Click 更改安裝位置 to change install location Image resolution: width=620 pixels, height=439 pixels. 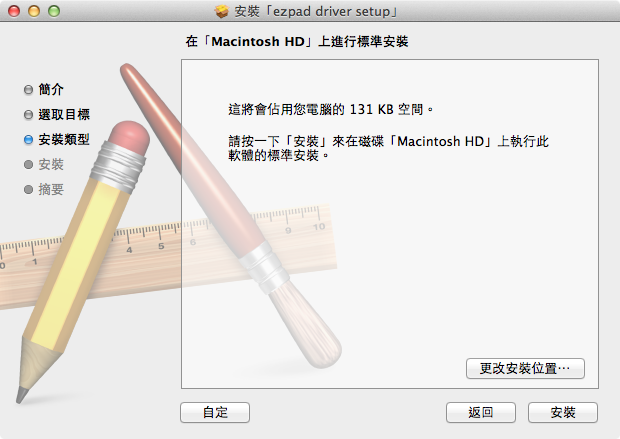[x=525, y=369]
